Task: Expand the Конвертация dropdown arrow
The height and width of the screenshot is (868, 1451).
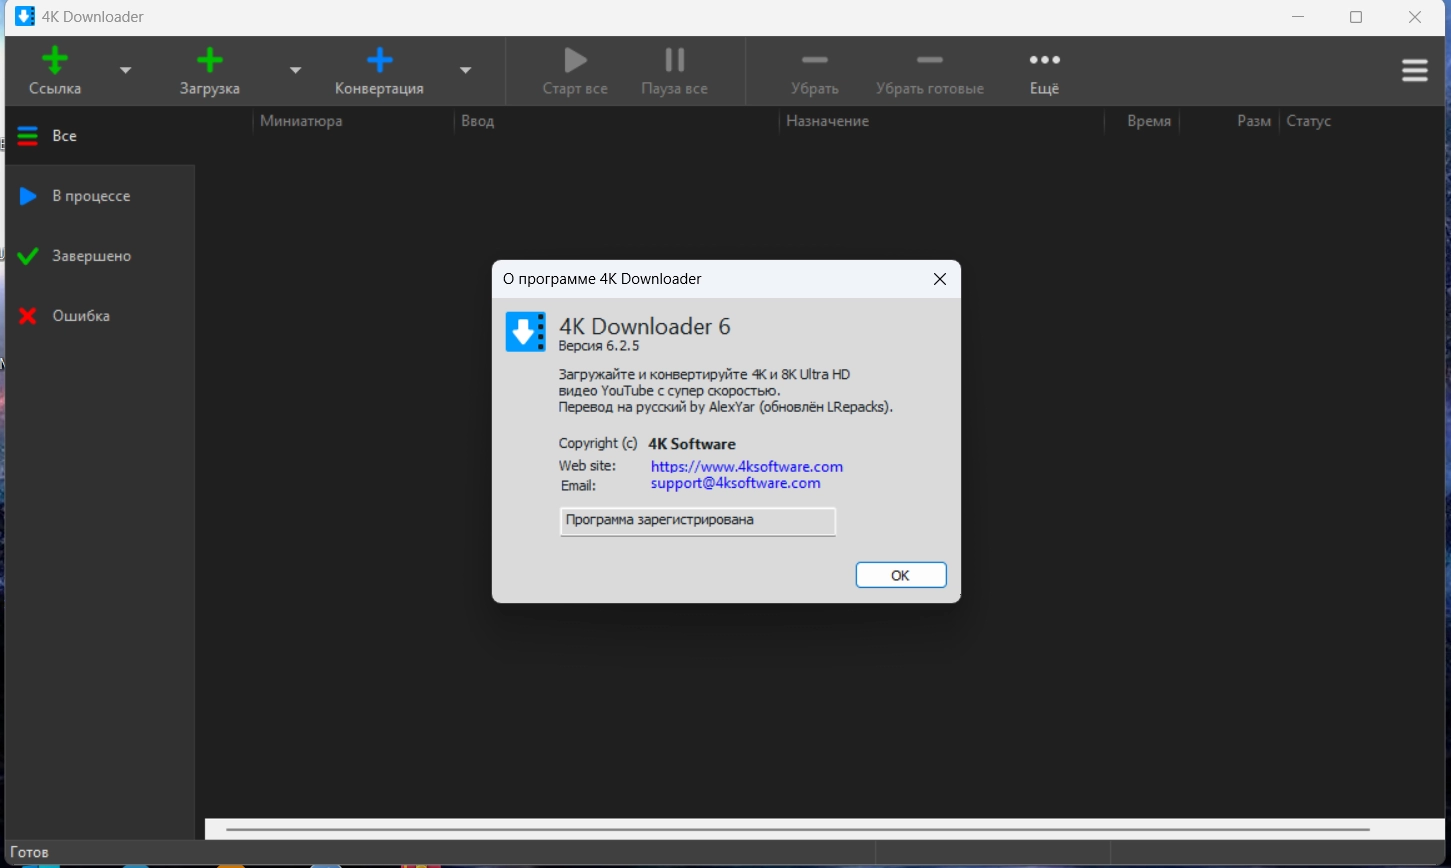Action: pos(465,70)
